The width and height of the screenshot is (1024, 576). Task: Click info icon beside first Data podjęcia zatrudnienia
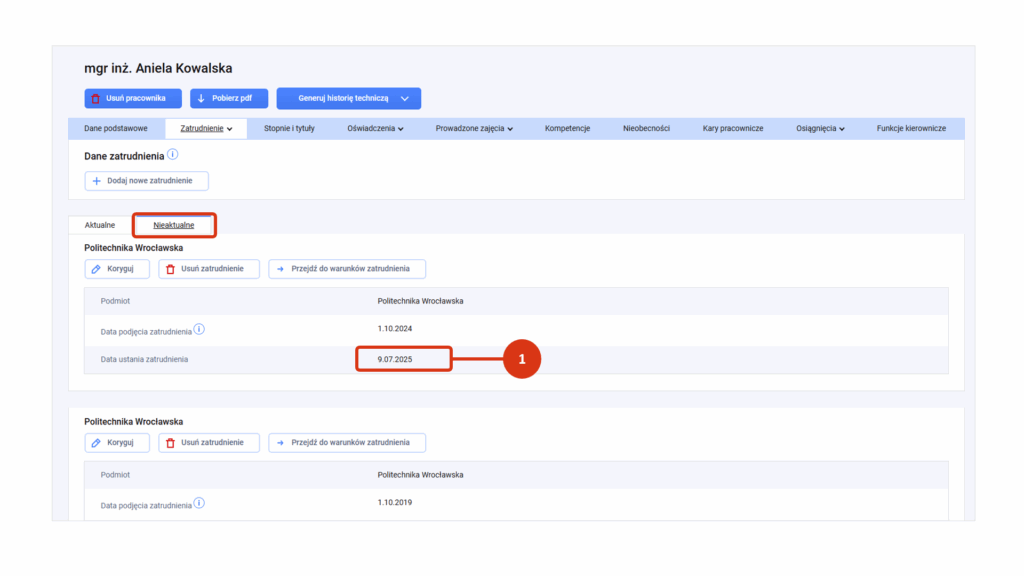(199, 329)
